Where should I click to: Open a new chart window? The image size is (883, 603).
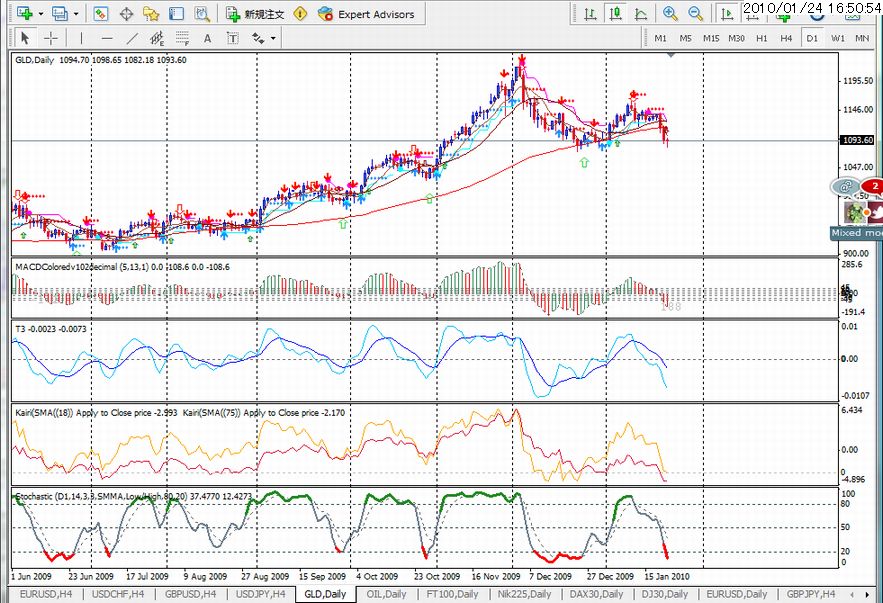tap(25, 14)
